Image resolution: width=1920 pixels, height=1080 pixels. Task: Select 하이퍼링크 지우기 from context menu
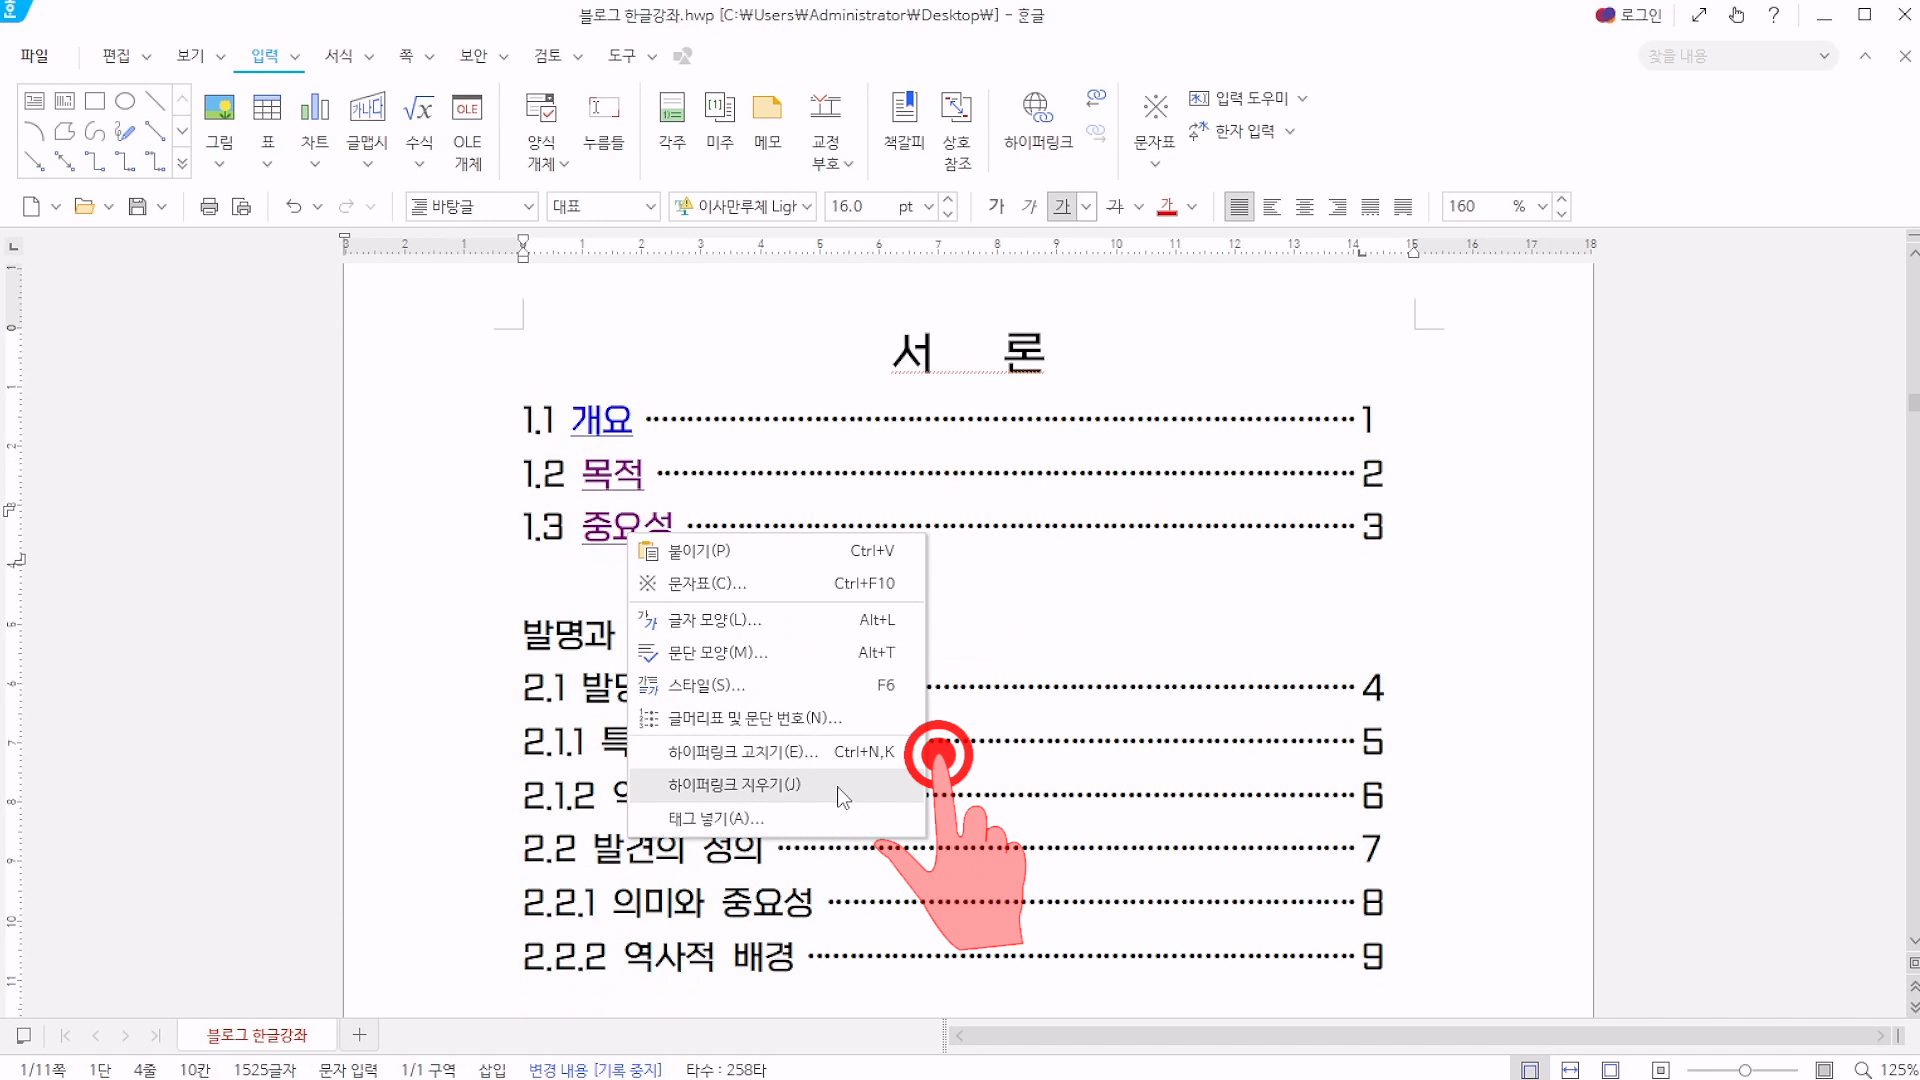[734, 785]
